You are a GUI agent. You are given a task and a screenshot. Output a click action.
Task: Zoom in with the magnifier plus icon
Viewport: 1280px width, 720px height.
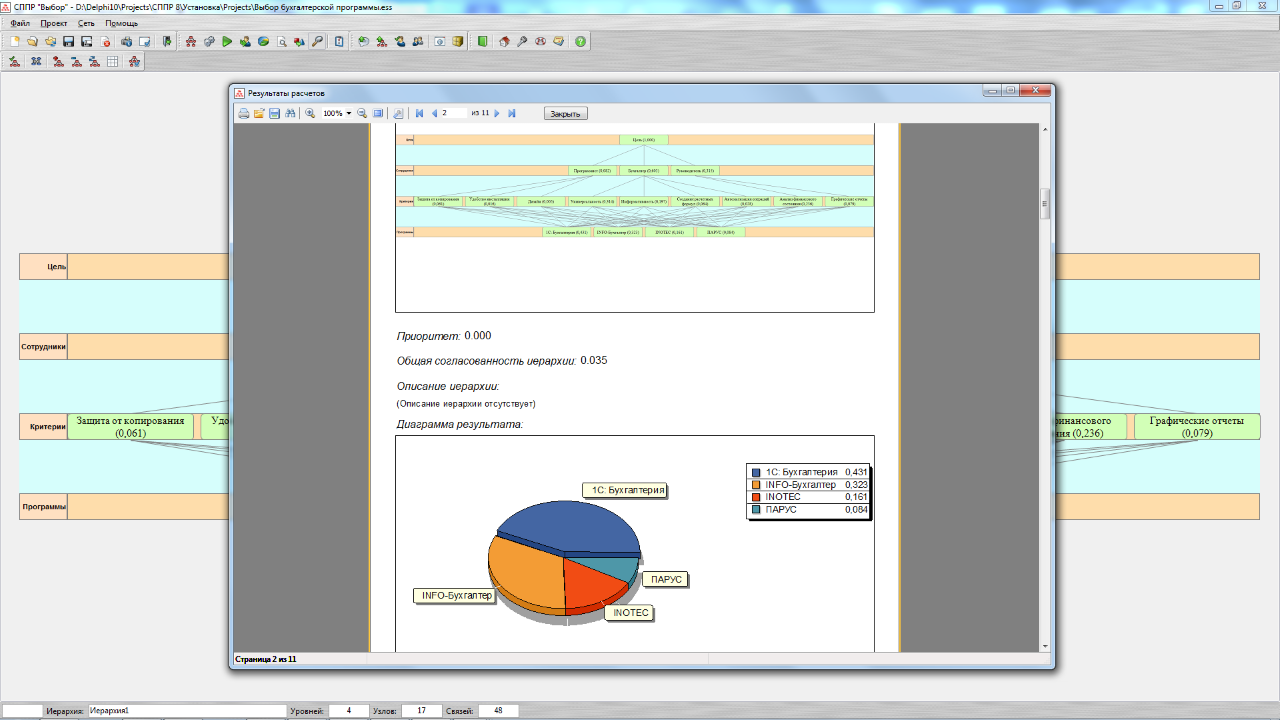click(310, 114)
